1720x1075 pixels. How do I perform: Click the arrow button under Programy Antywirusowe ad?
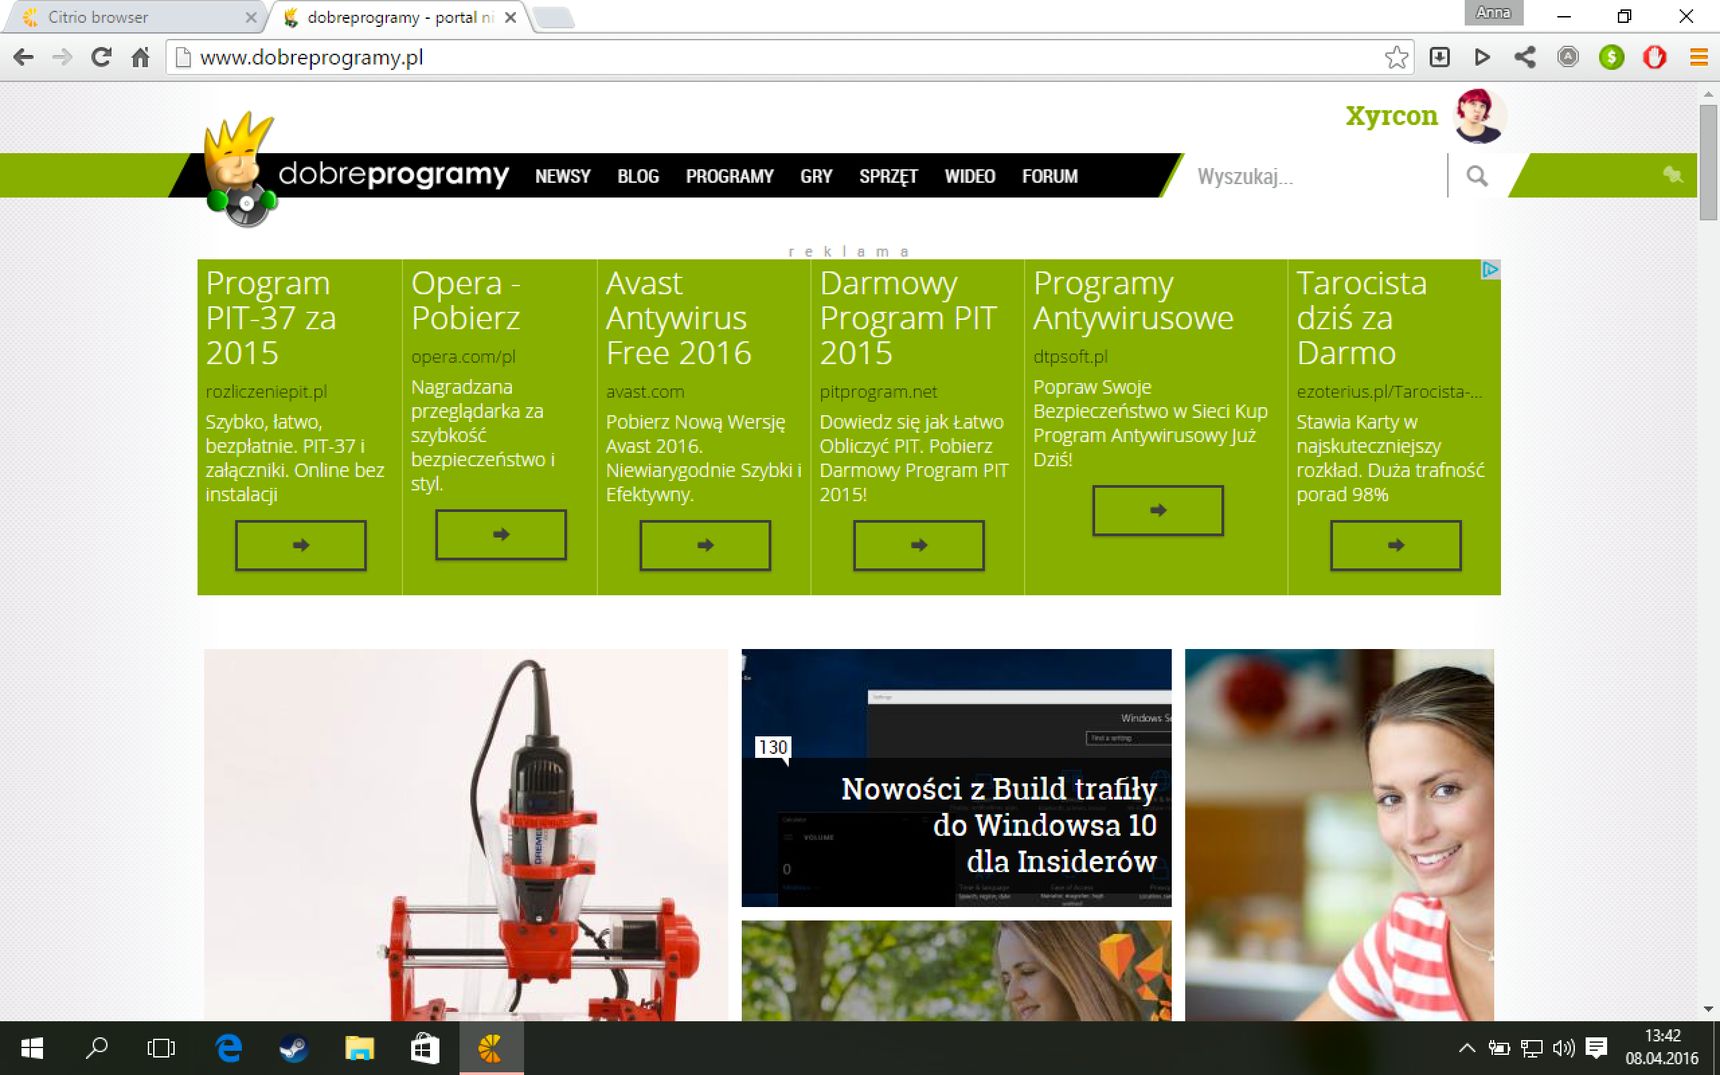coord(1158,510)
